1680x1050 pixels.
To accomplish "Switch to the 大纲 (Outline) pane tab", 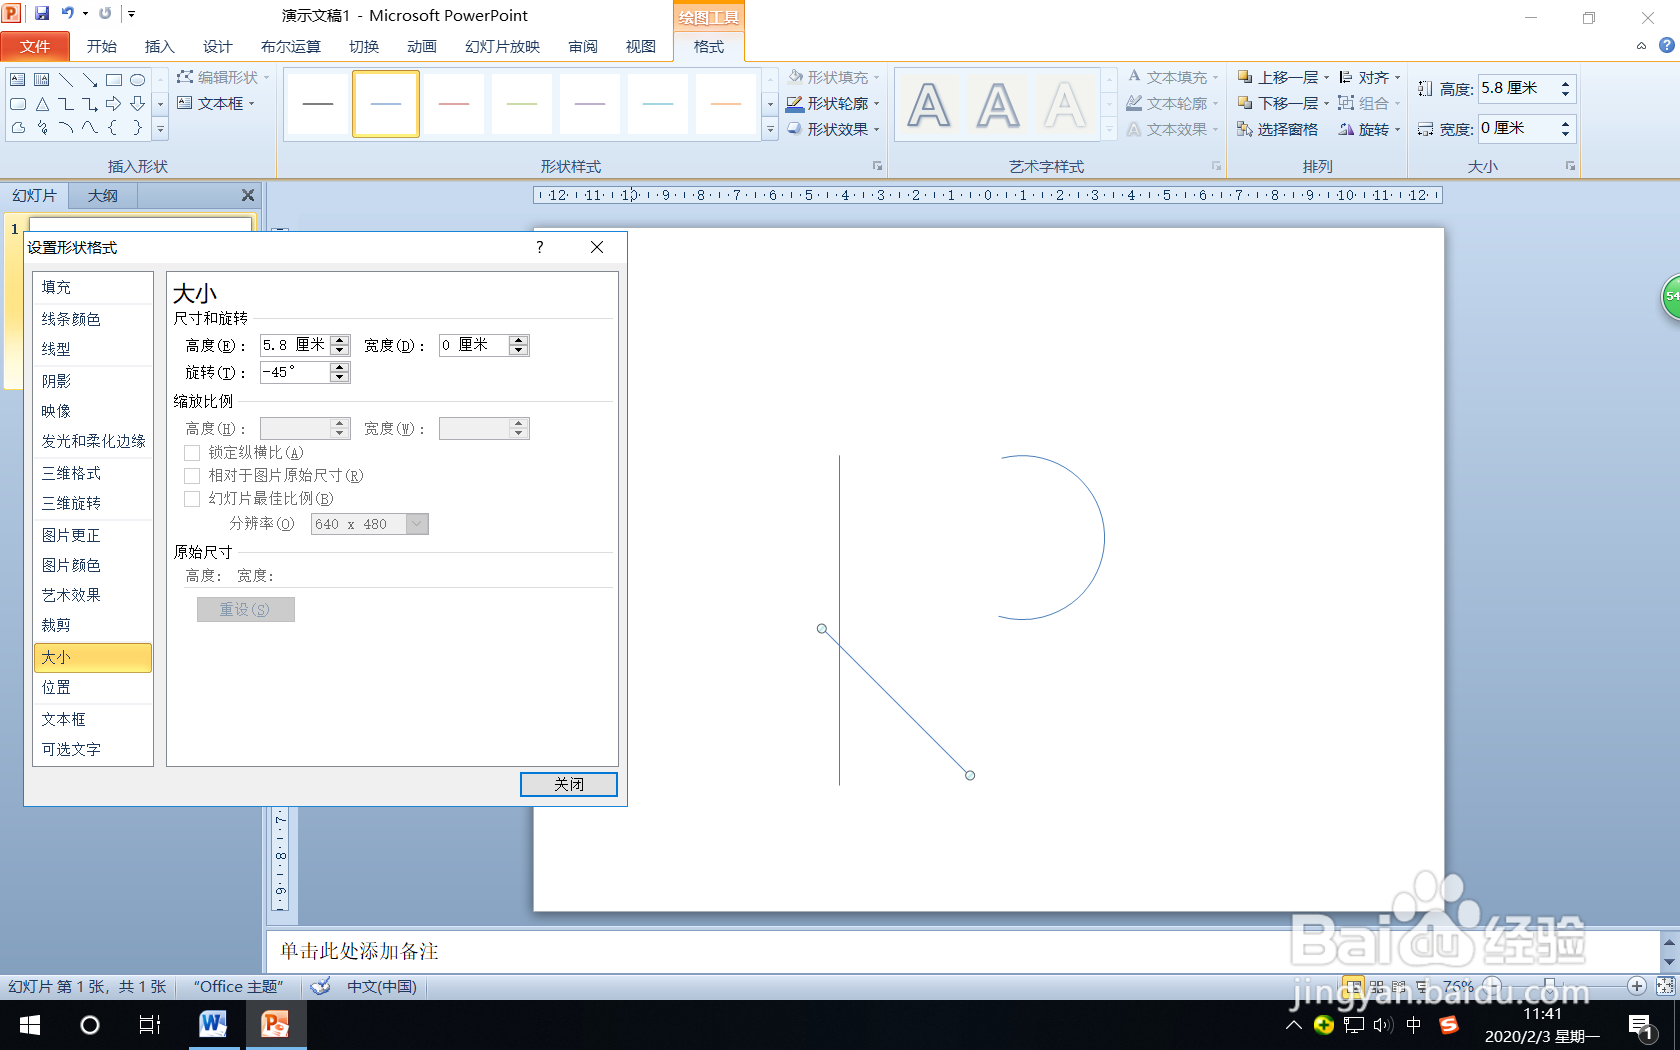I will click(102, 195).
